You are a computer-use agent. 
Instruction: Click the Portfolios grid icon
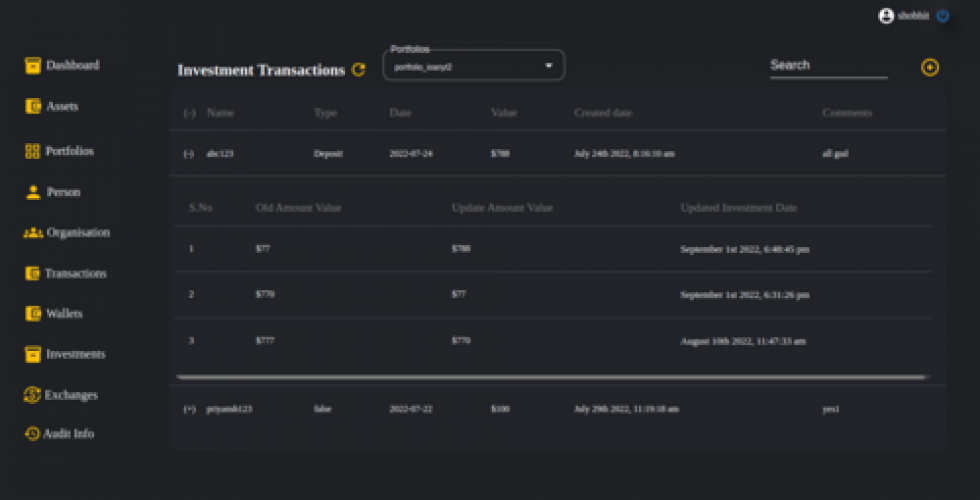tap(32, 151)
